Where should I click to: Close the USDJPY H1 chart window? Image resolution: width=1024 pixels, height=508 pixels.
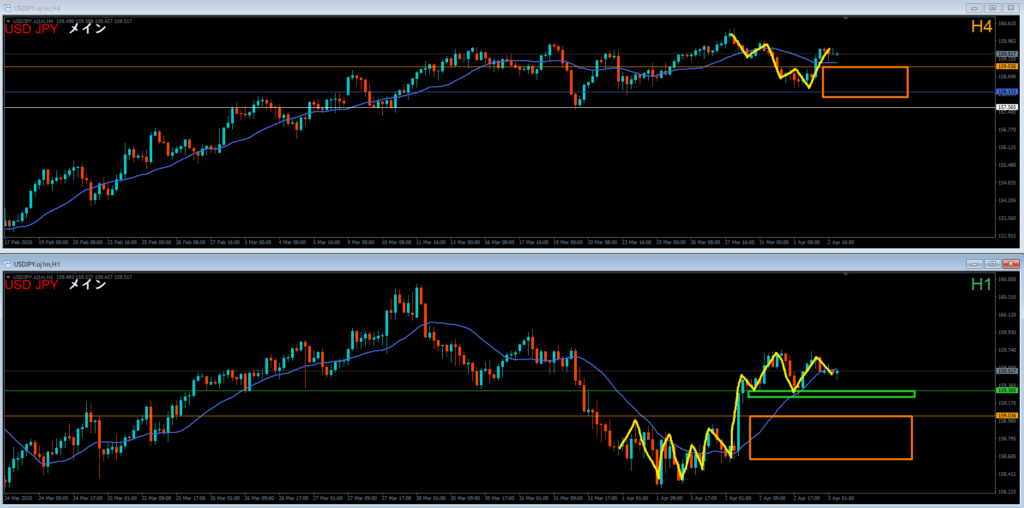(1009, 263)
